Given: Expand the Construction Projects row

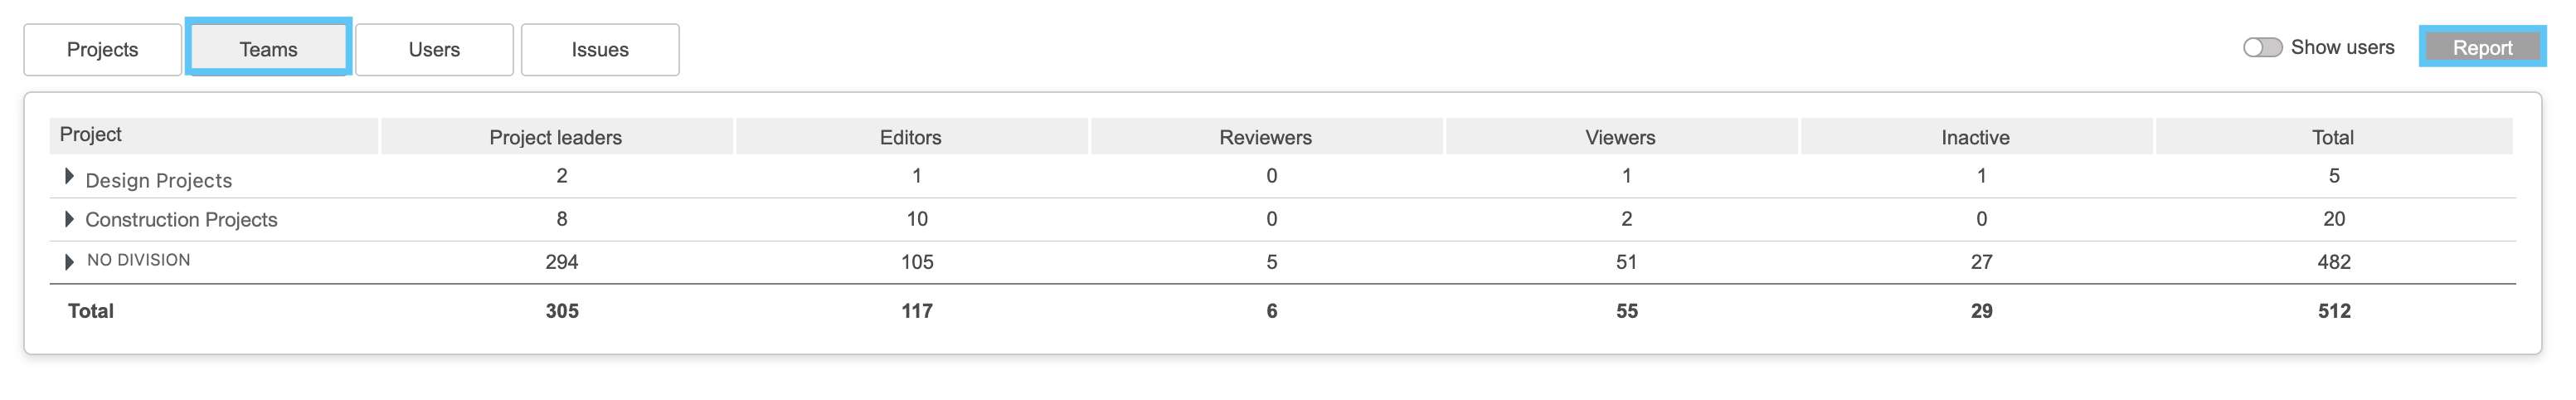Looking at the screenshot, I should [x=69, y=219].
